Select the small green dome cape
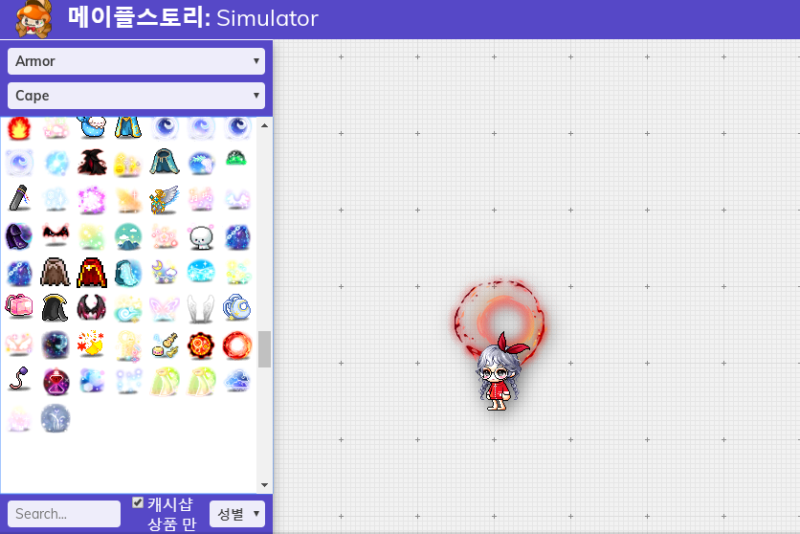800x534 pixels. [236, 159]
